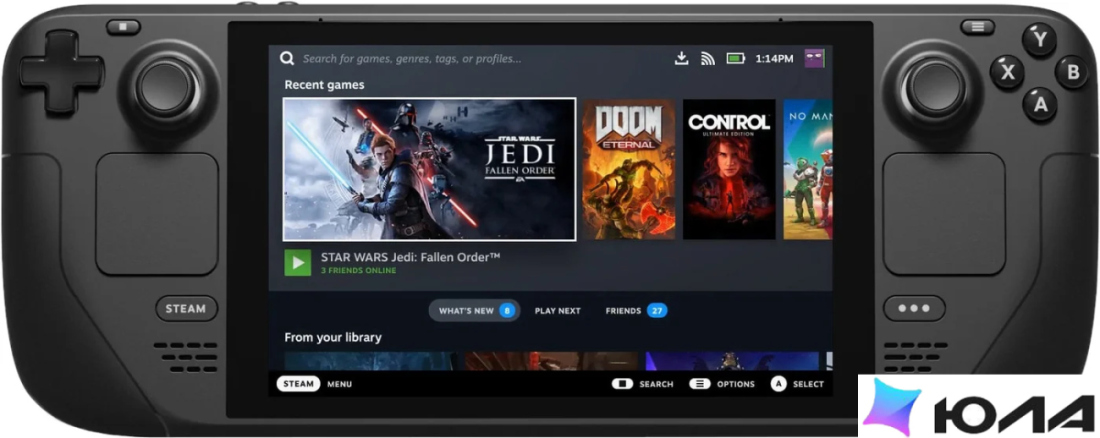Click the View button above left stick
The height and width of the screenshot is (438, 1100).
[123, 27]
